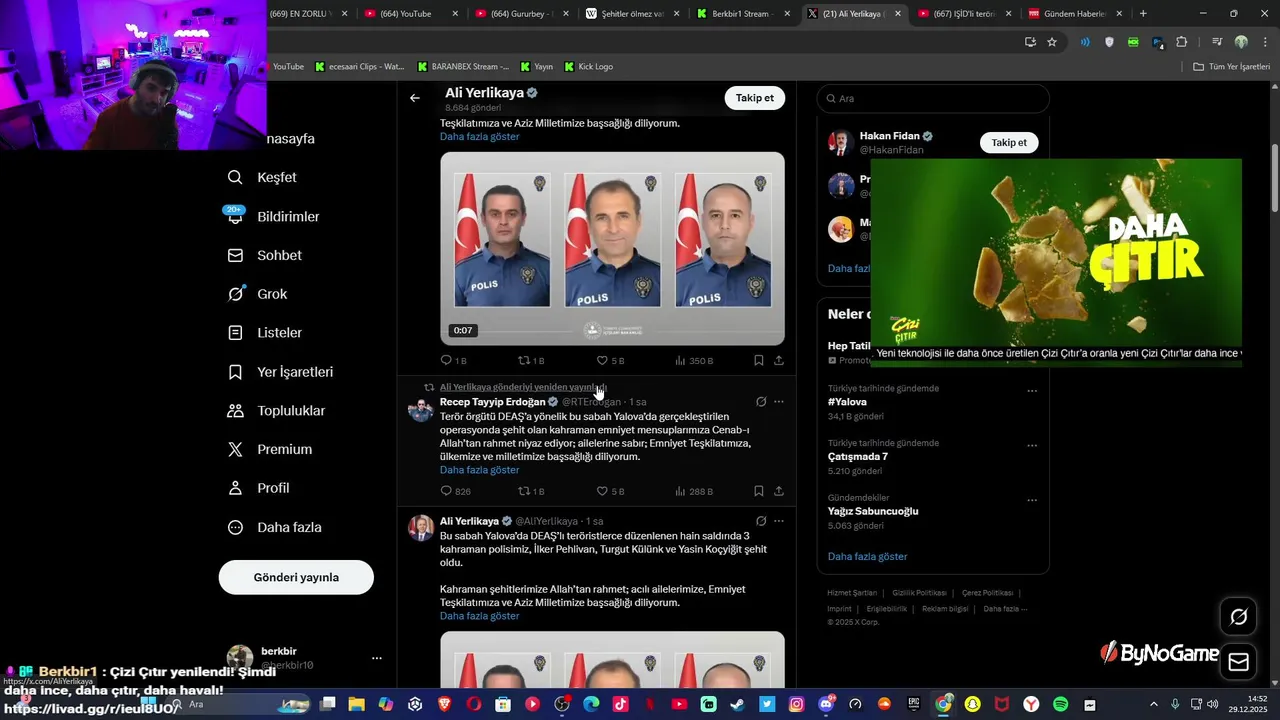Open Profil page from sidebar
This screenshot has width=1280, height=720.
click(258, 488)
